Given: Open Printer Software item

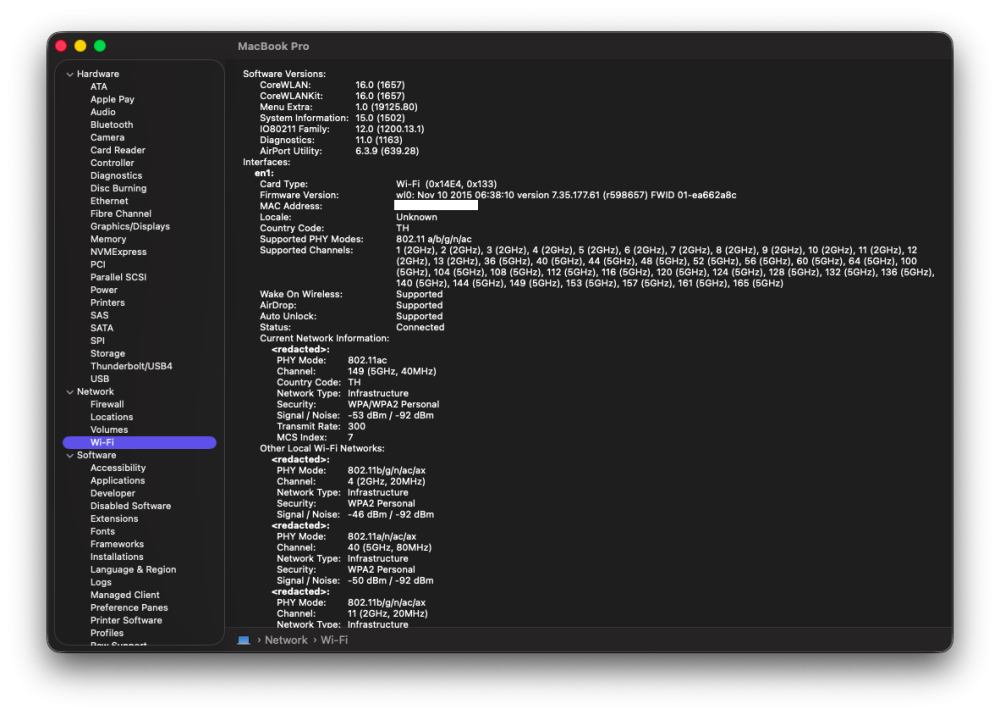Looking at the screenshot, I should click(126, 621).
